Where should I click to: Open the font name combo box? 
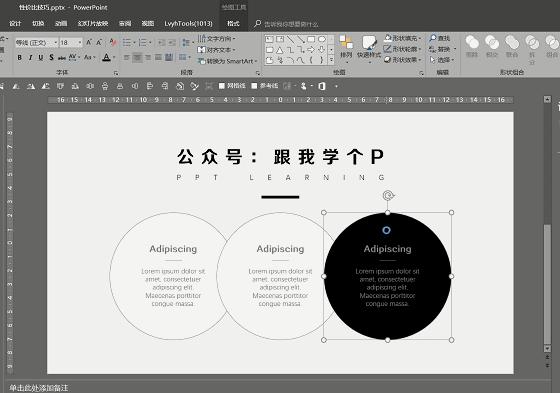tap(36, 43)
